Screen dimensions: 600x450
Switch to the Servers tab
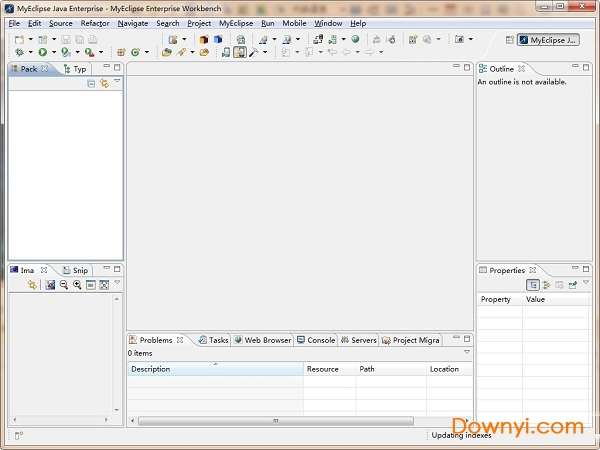click(x=359, y=340)
